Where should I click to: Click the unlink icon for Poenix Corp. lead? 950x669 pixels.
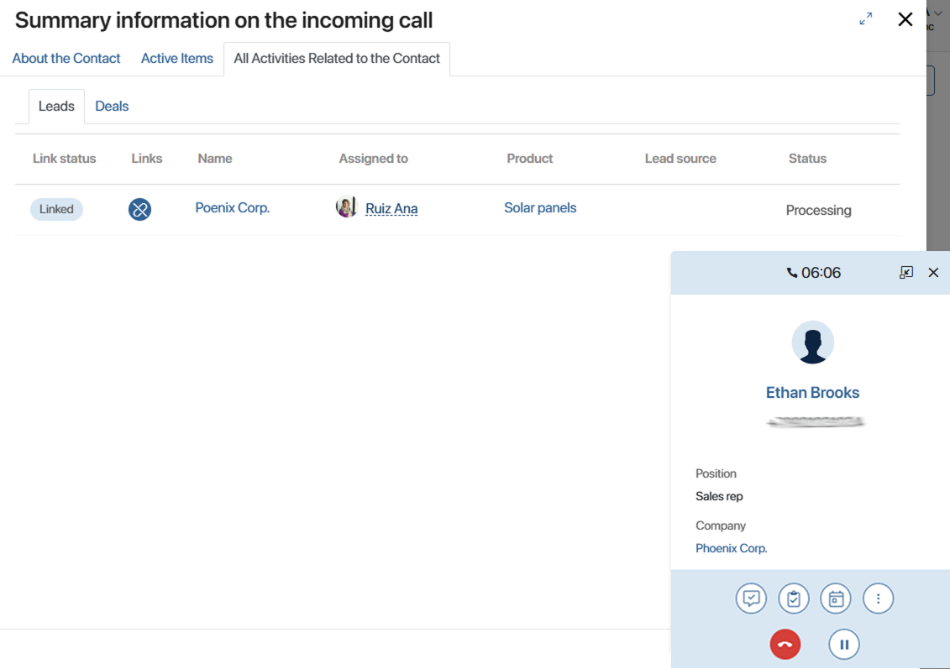click(x=139, y=210)
